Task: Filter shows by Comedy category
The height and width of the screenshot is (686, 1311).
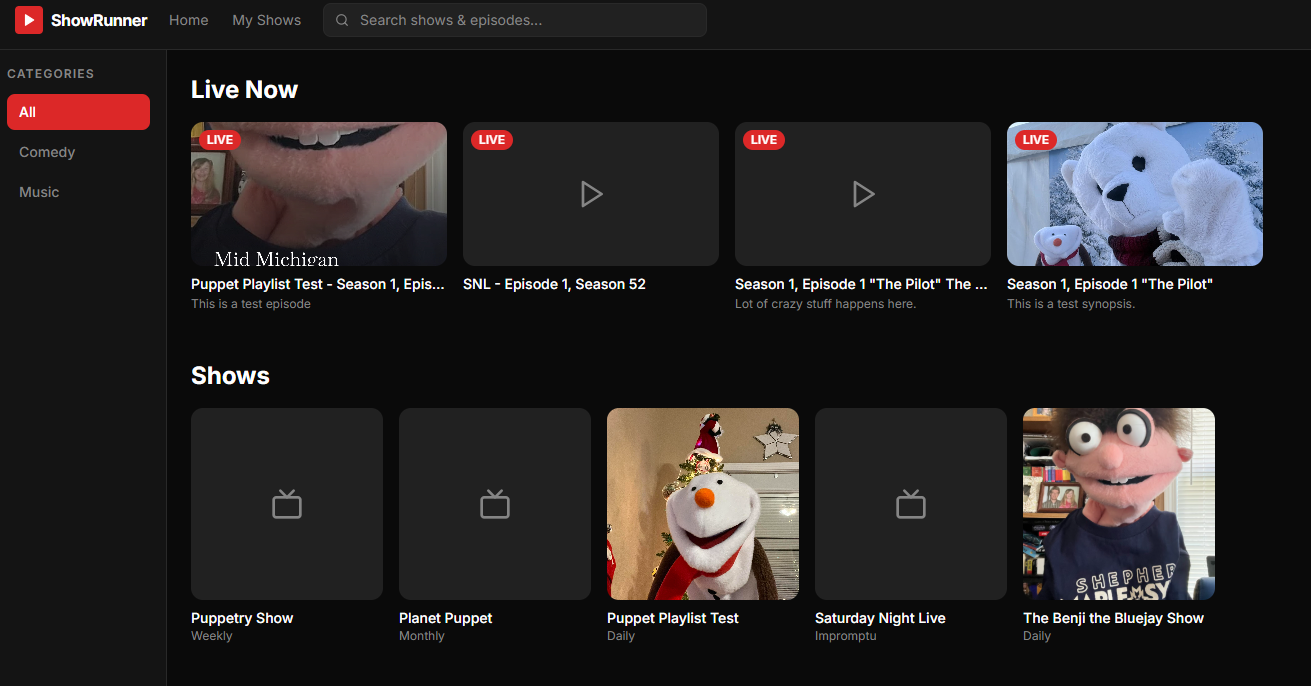Action: click(x=47, y=152)
